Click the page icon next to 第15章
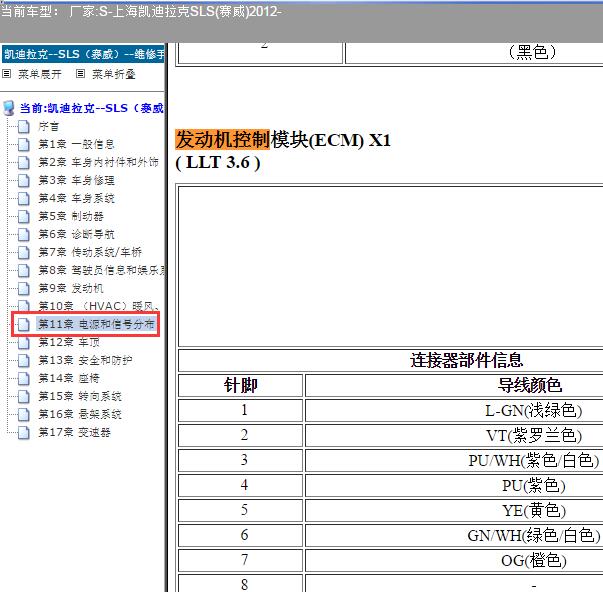Viewport: 603px width, 592px height. coord(24,397)
